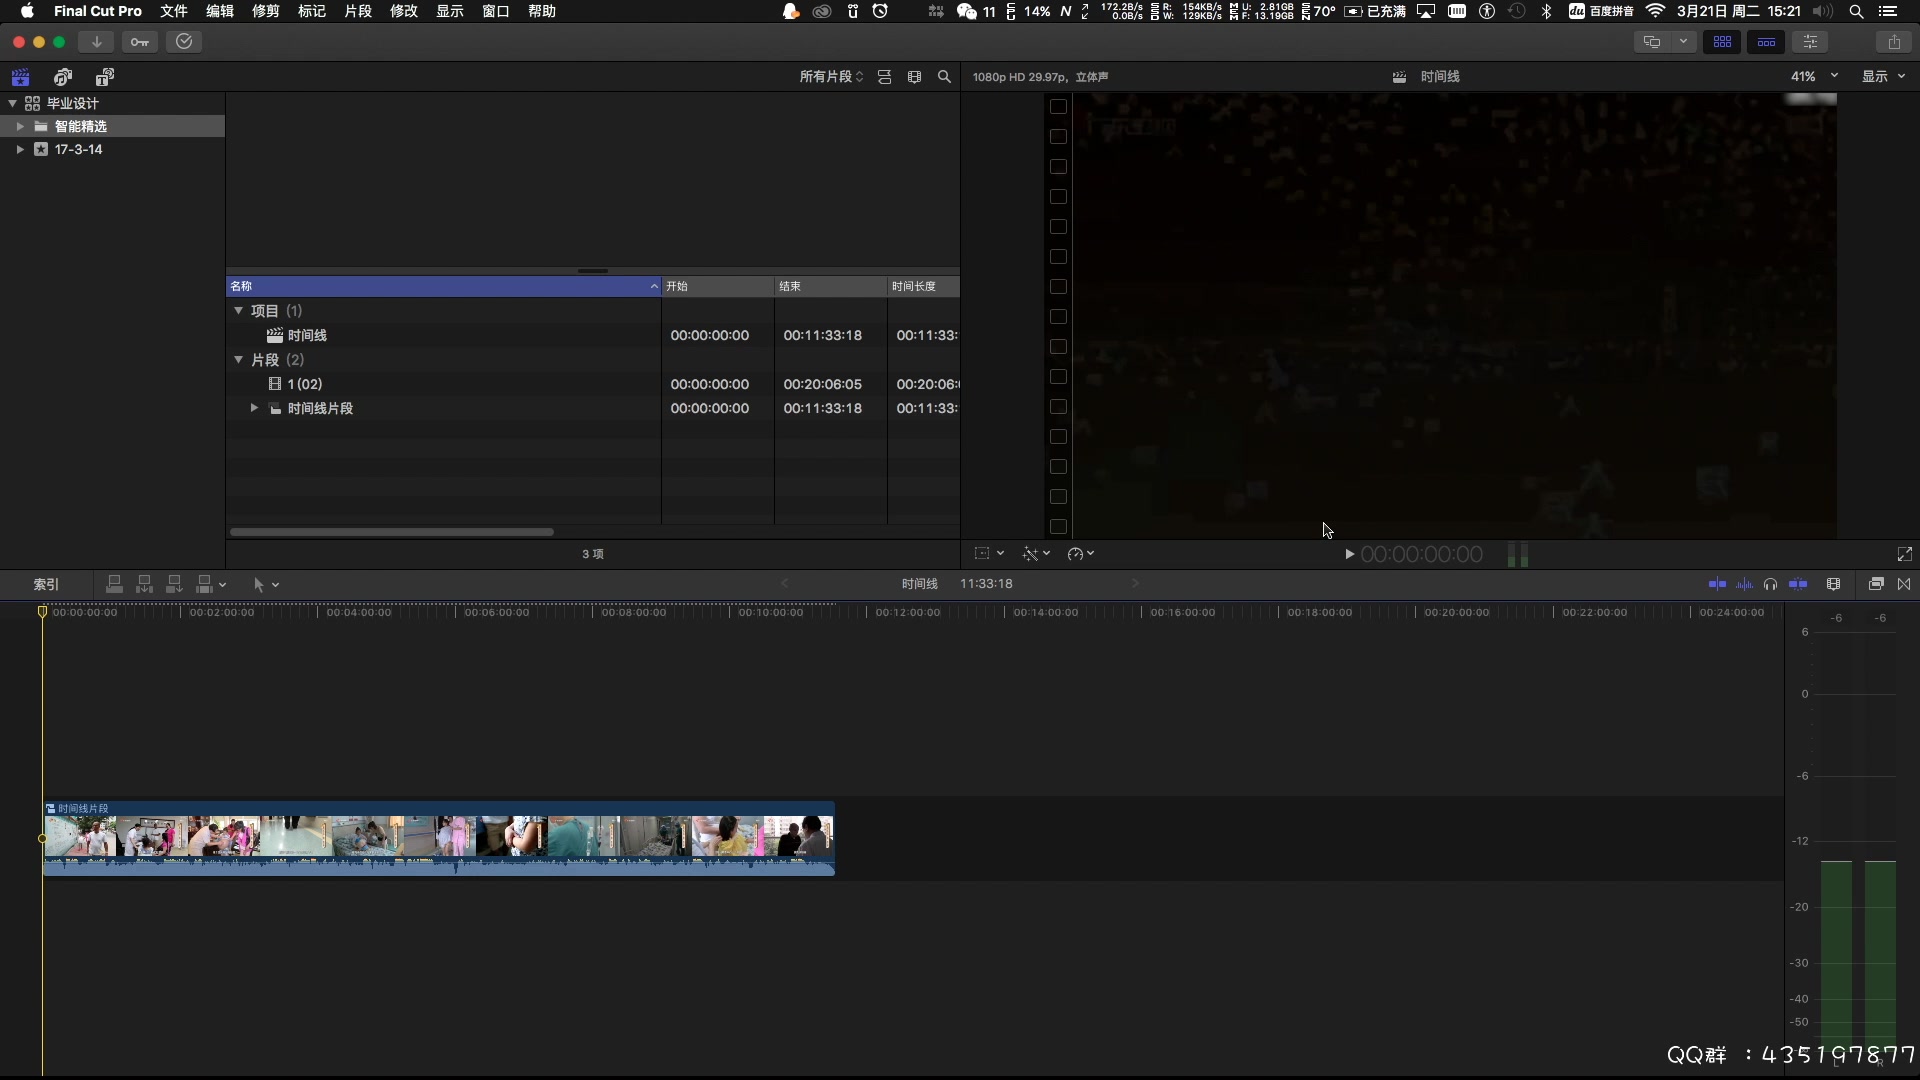Click the viewer fullscreen button
This screenshot has width=1920, height=1080.
[1904, 553]
